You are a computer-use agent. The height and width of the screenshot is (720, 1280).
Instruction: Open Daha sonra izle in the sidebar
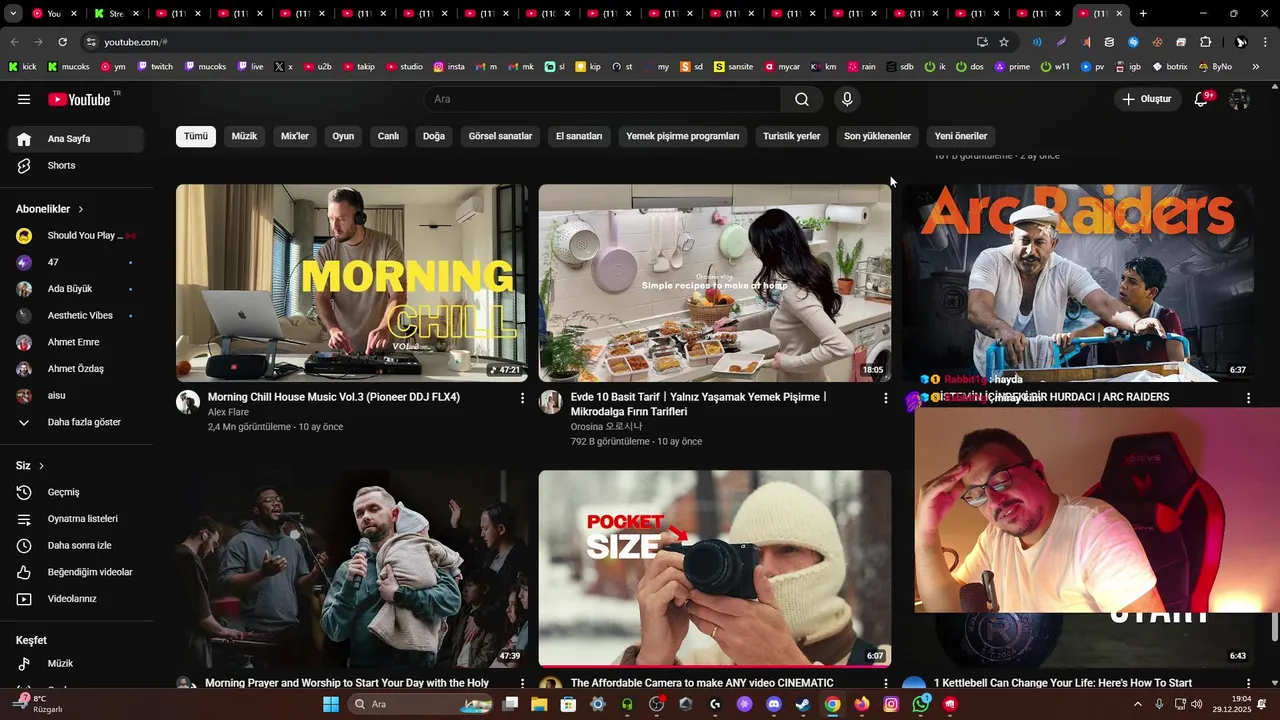point(77,545)
